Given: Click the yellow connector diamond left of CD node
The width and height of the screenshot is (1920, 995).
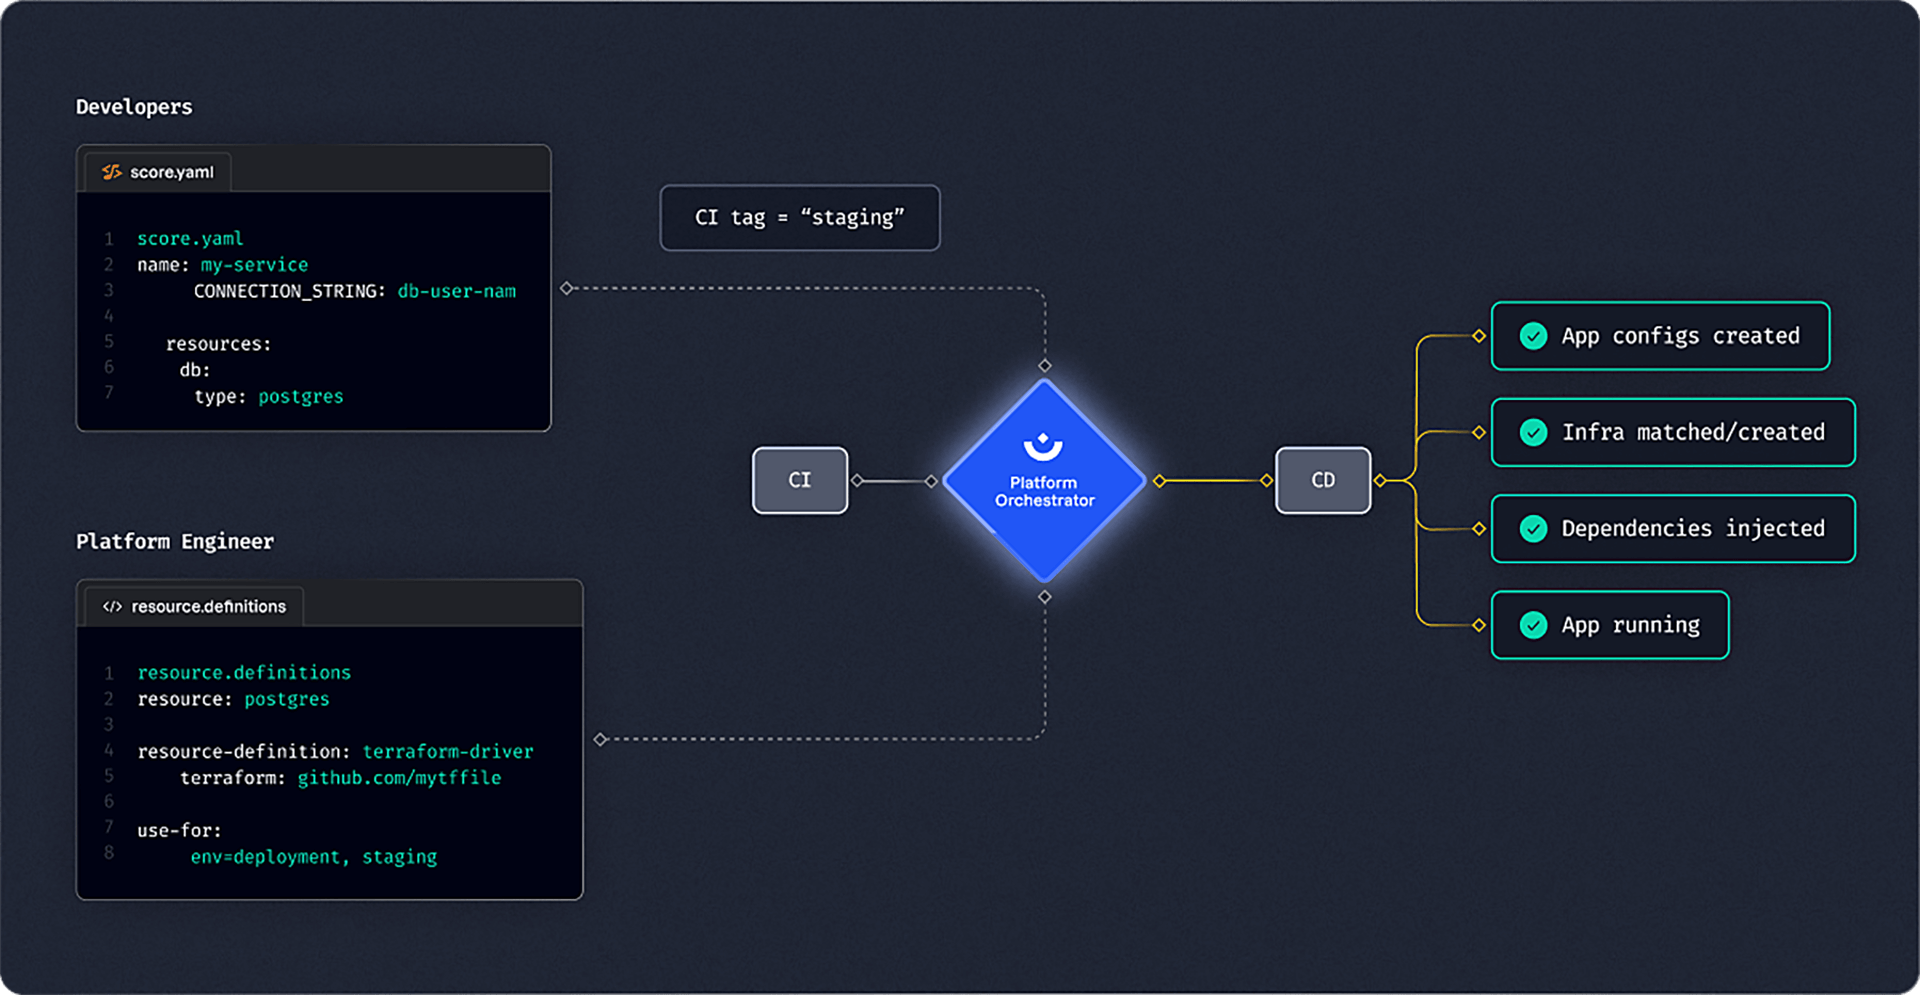Looking at the screenshot, I should [x=1266, y=481].
